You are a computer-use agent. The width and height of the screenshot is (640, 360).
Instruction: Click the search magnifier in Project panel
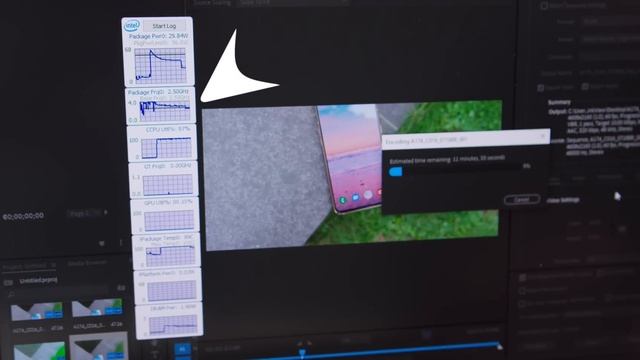pos(11,294)
